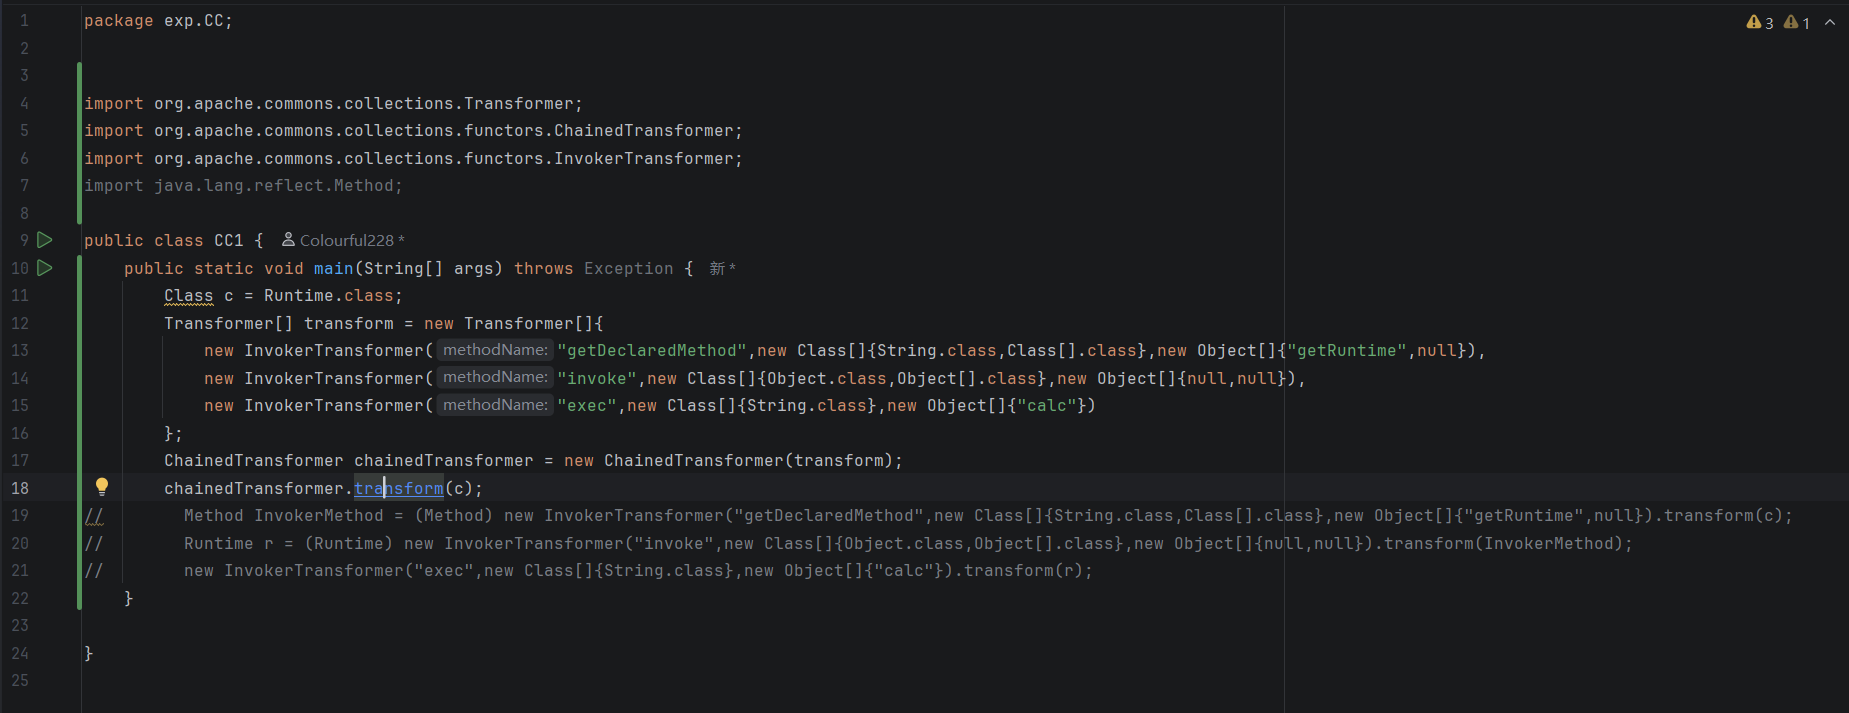Click the "calc" string on line 15
This screenshot has height=713, width=1849.
pos(1047,406)
